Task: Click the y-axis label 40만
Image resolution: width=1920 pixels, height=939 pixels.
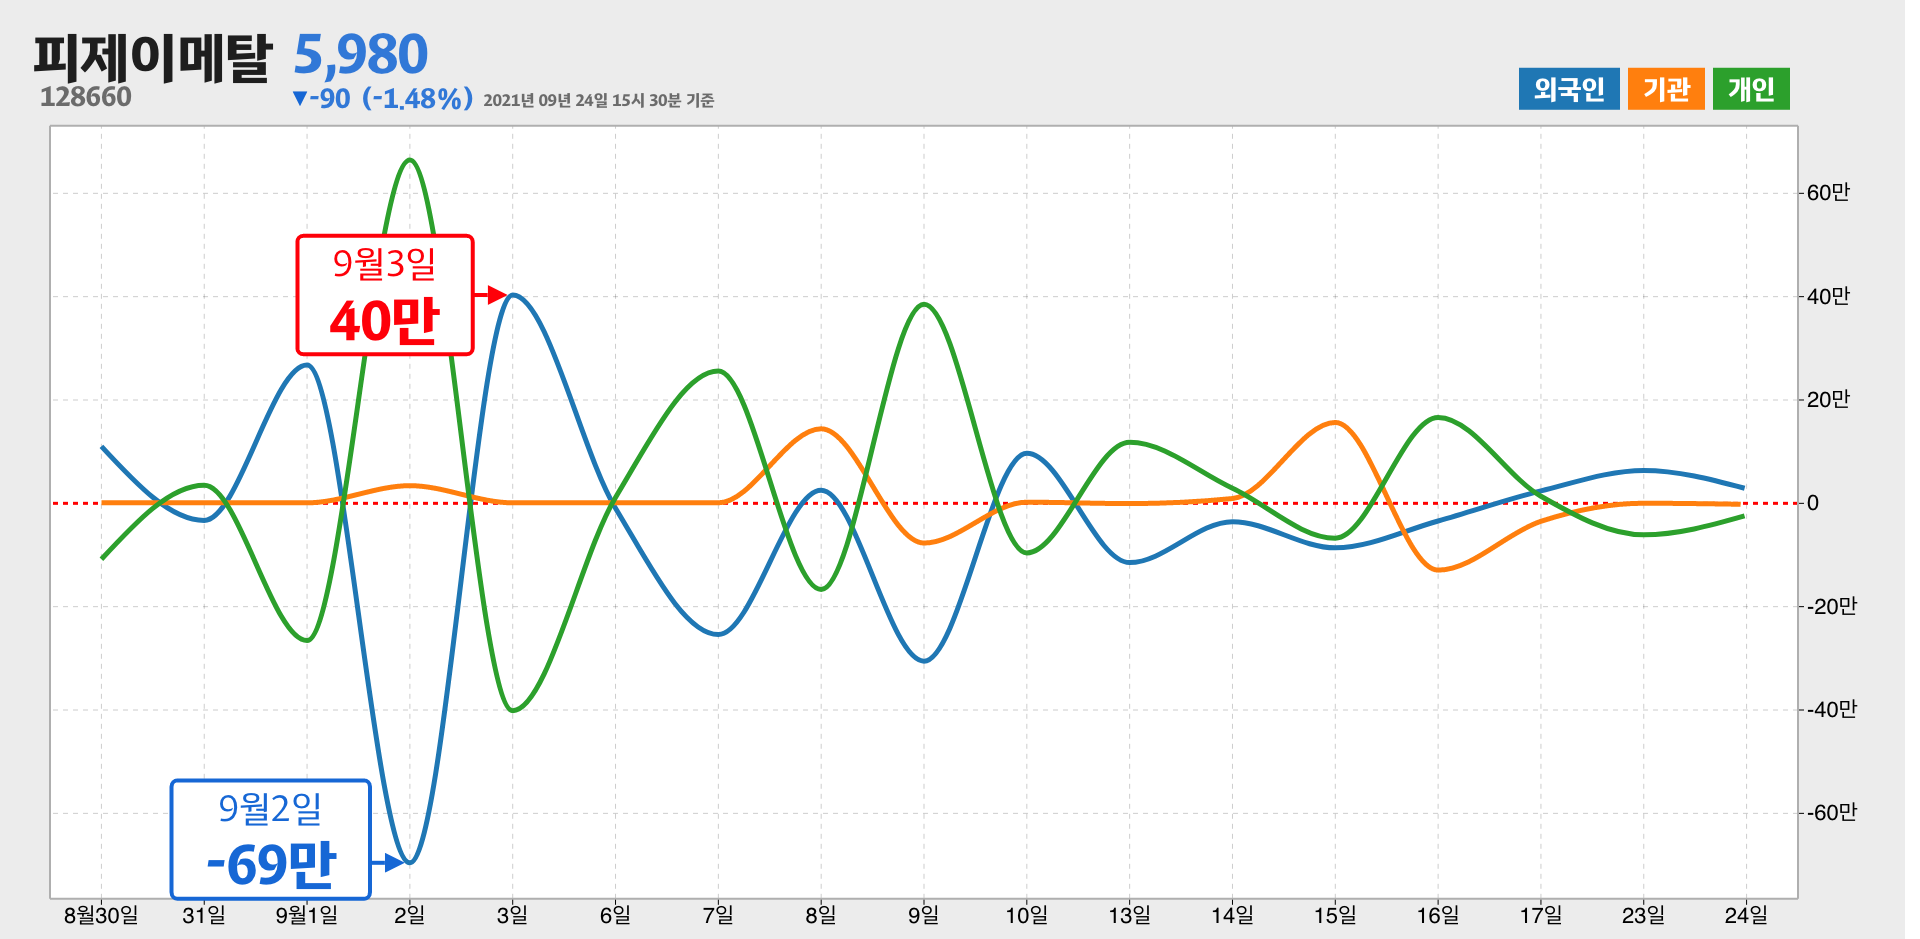Action: tap(1828, 296)
